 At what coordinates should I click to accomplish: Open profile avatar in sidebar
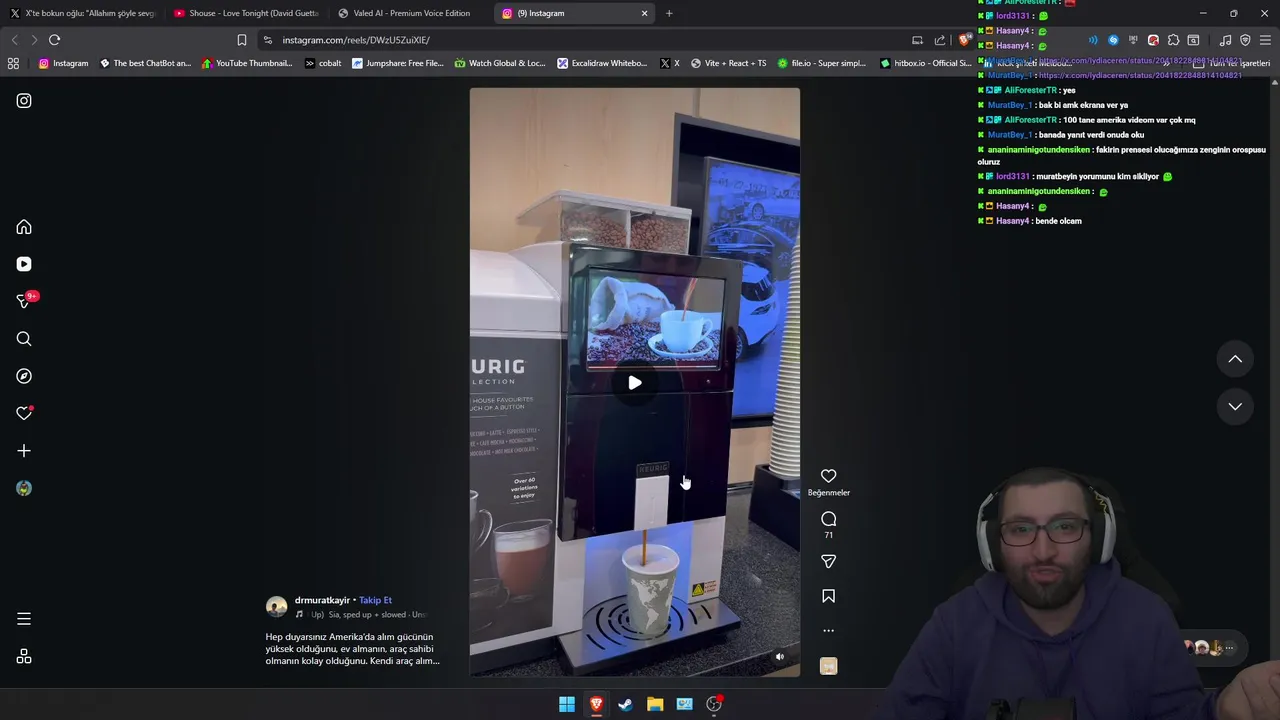point(24,488)
